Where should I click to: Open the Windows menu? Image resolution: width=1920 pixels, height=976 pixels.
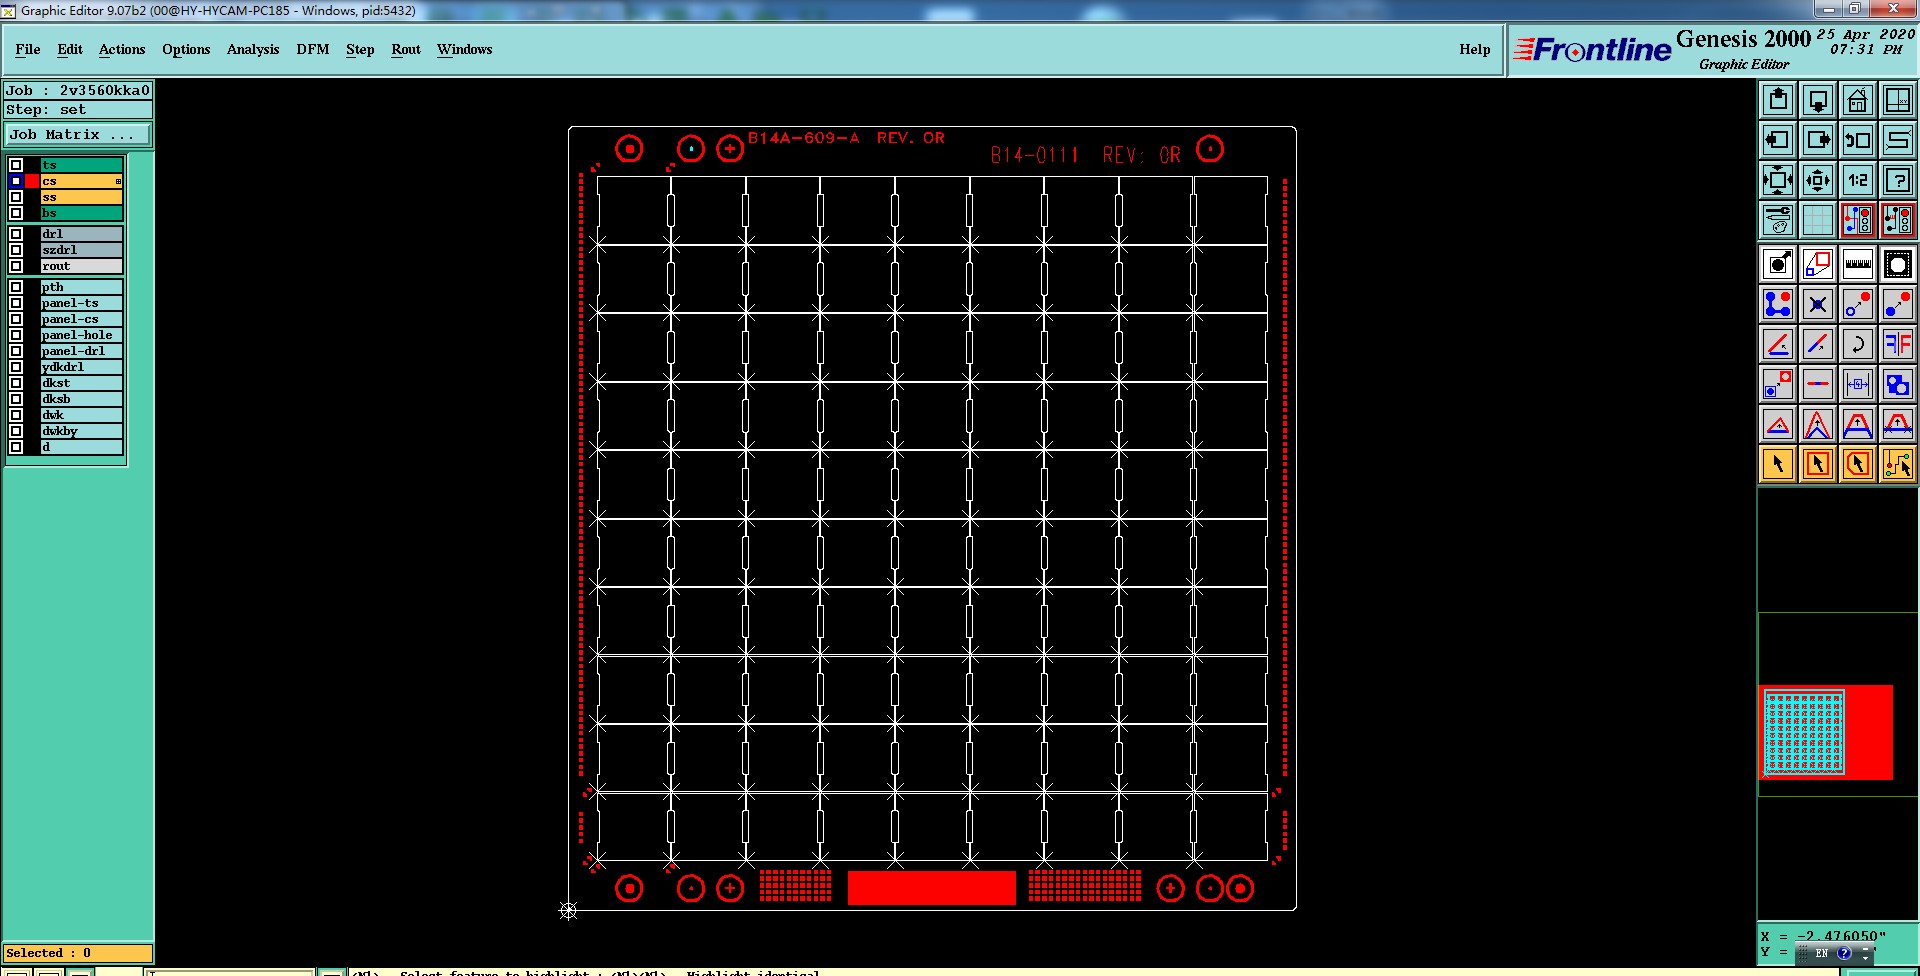point(464,49)
